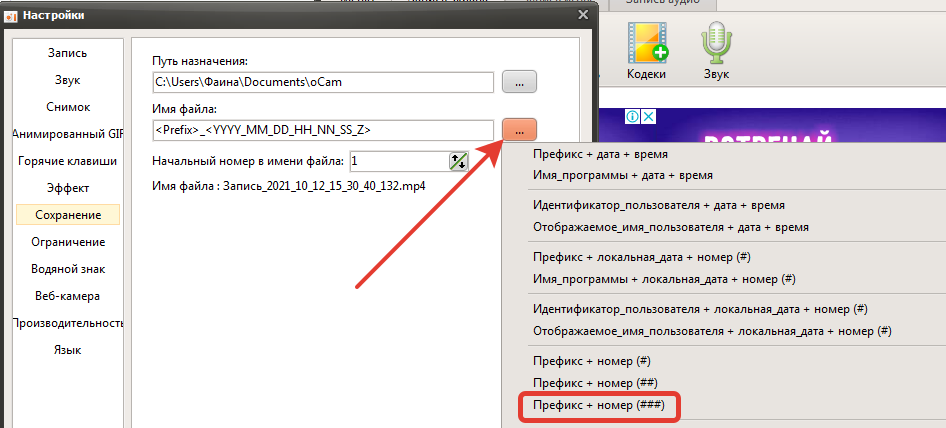Choose Идентификатор_пользователя + локальная_дата + номер (#)
The height and width of the screenshot is (428, 946).
click(700, 309)
